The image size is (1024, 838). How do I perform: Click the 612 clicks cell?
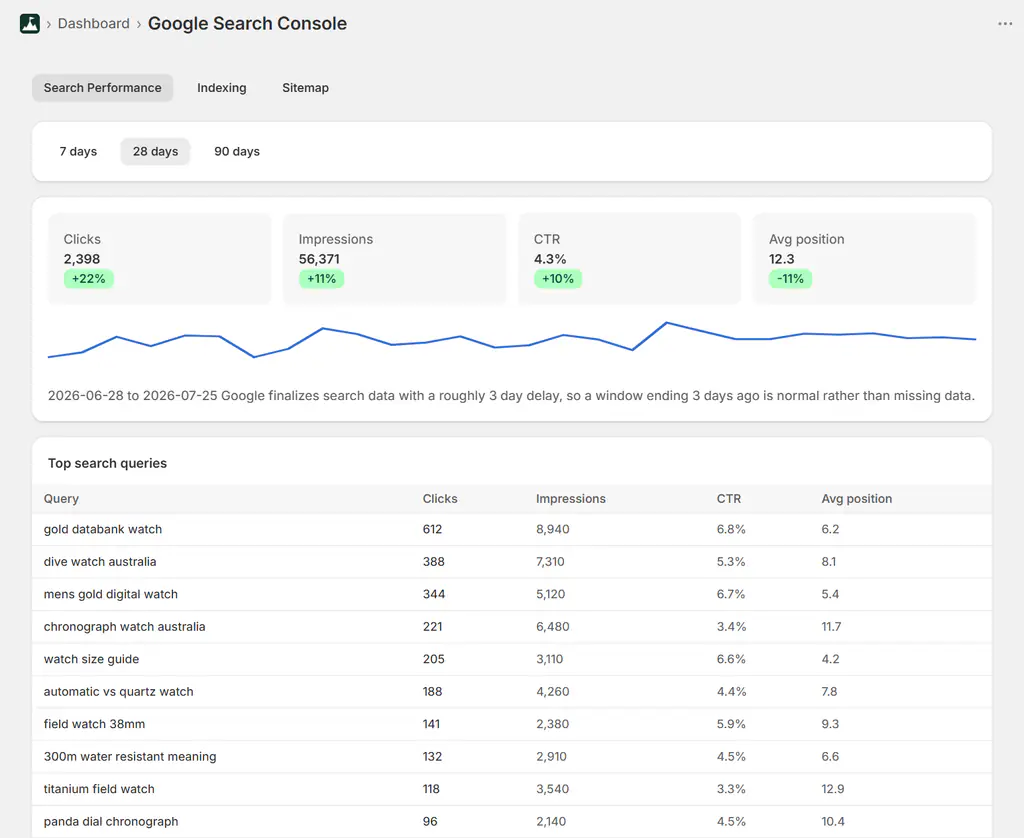[x=432, y=529]
